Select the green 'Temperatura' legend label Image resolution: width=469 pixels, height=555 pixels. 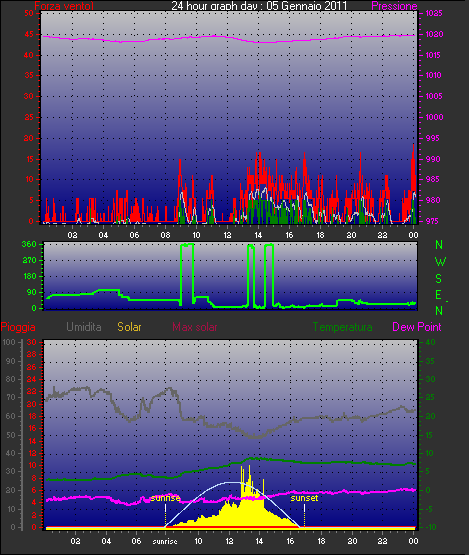click(x=342, y=327)
